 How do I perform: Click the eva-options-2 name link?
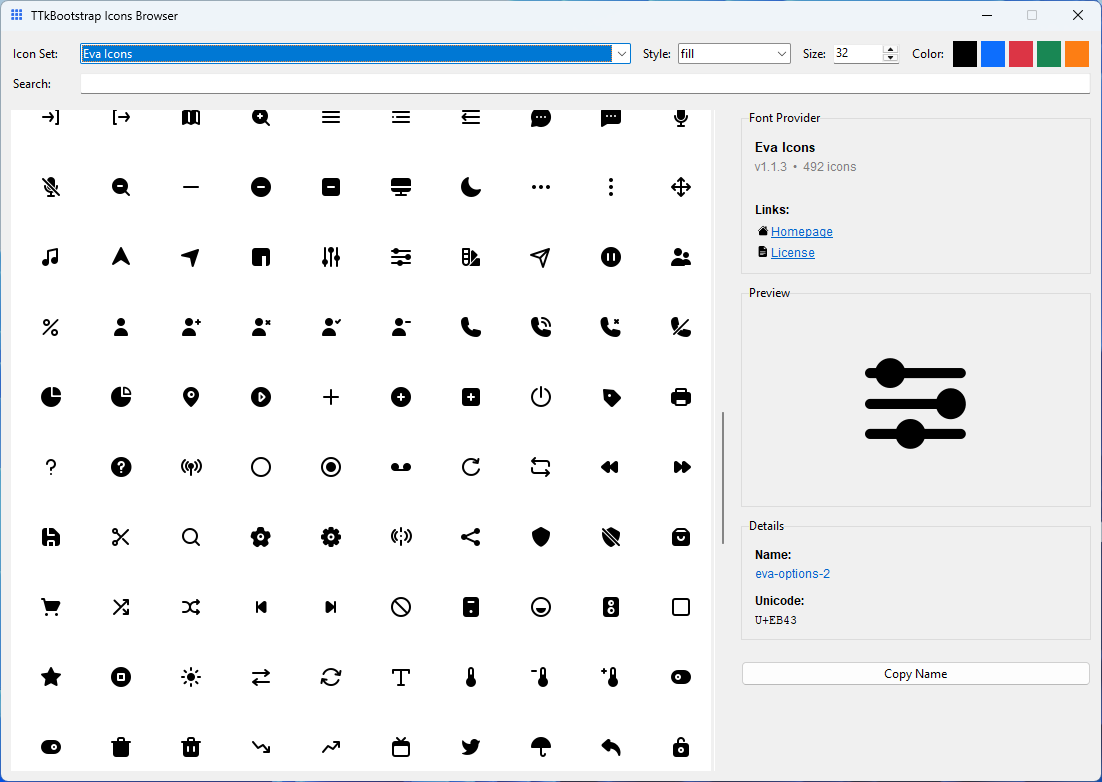tap(793, 574)
